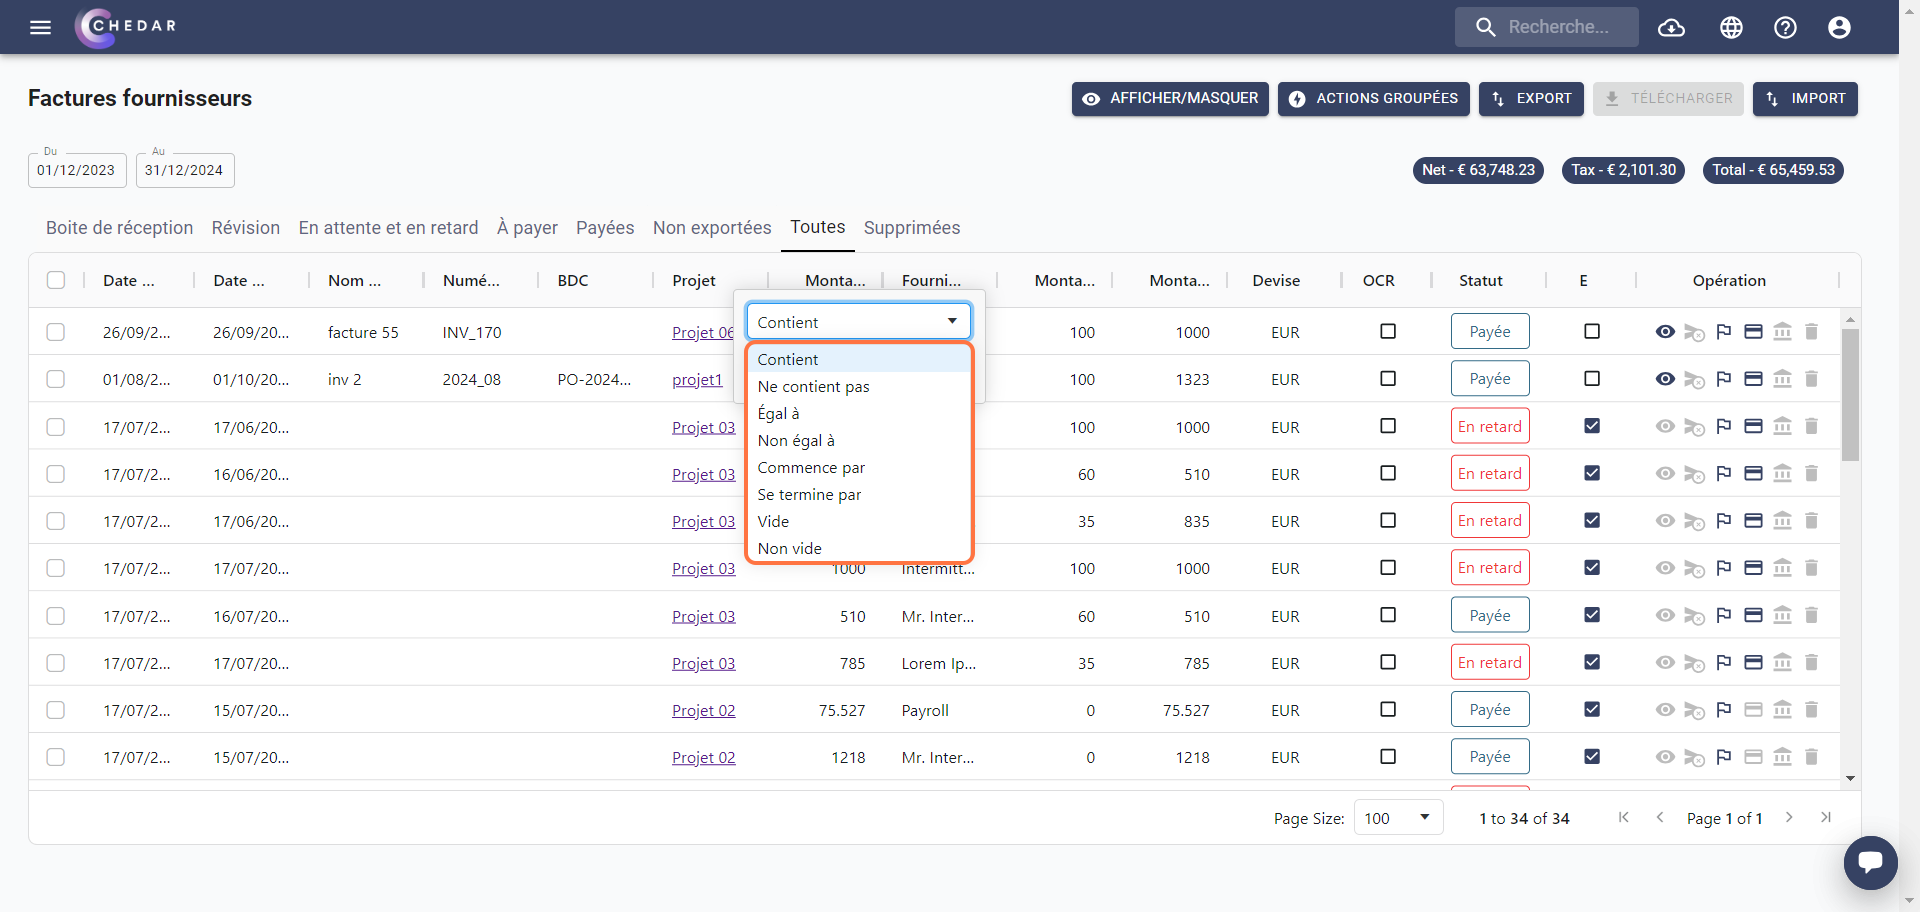Viewport: 1920px width, 912px height.
Task: Click credit card icon in the 835 amount row
Action: pos(1753,521)
